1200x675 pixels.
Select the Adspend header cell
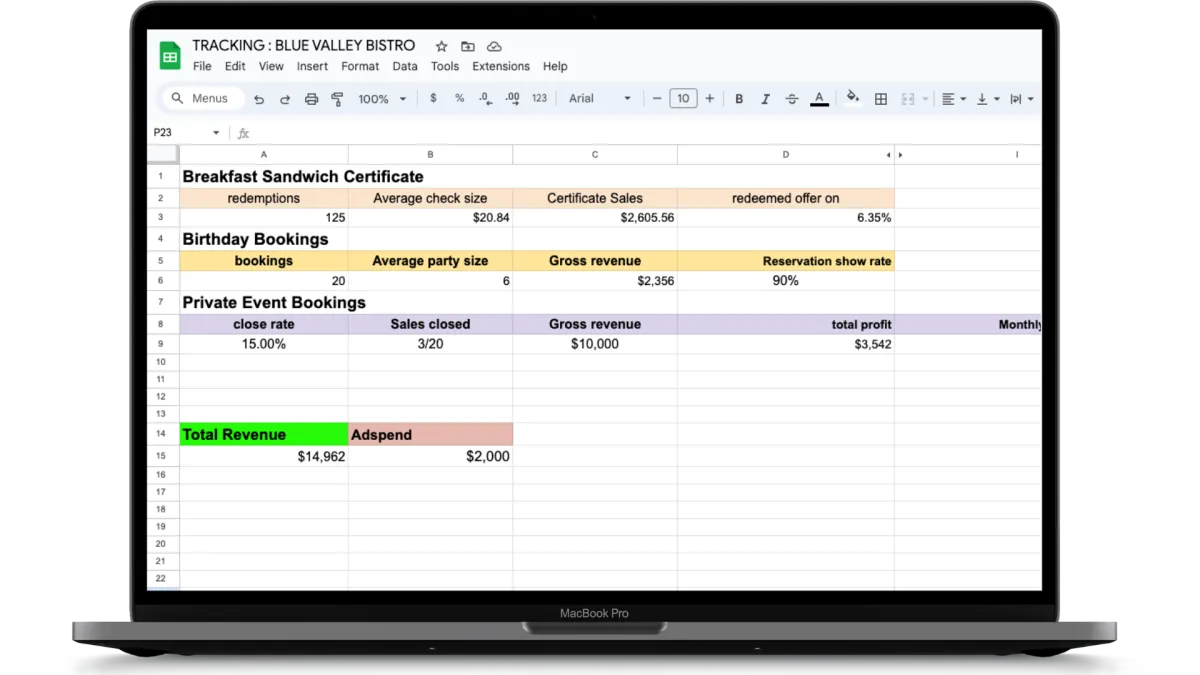pyautogui.click(x=430, y=434)
